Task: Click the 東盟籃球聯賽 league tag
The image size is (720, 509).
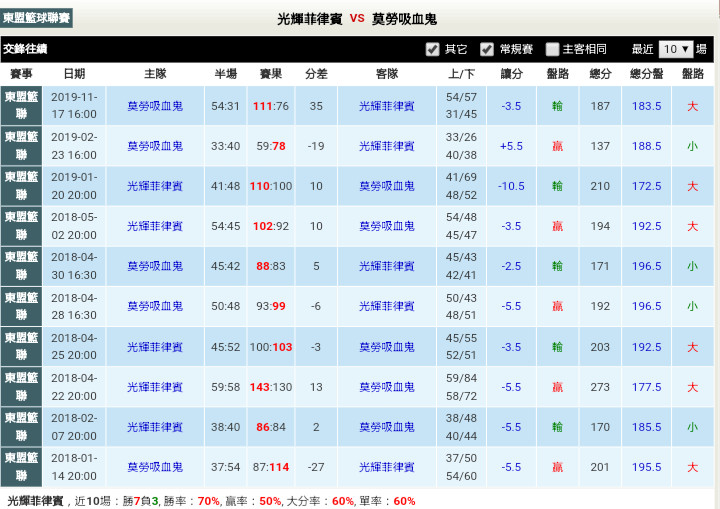Action: 36,18
